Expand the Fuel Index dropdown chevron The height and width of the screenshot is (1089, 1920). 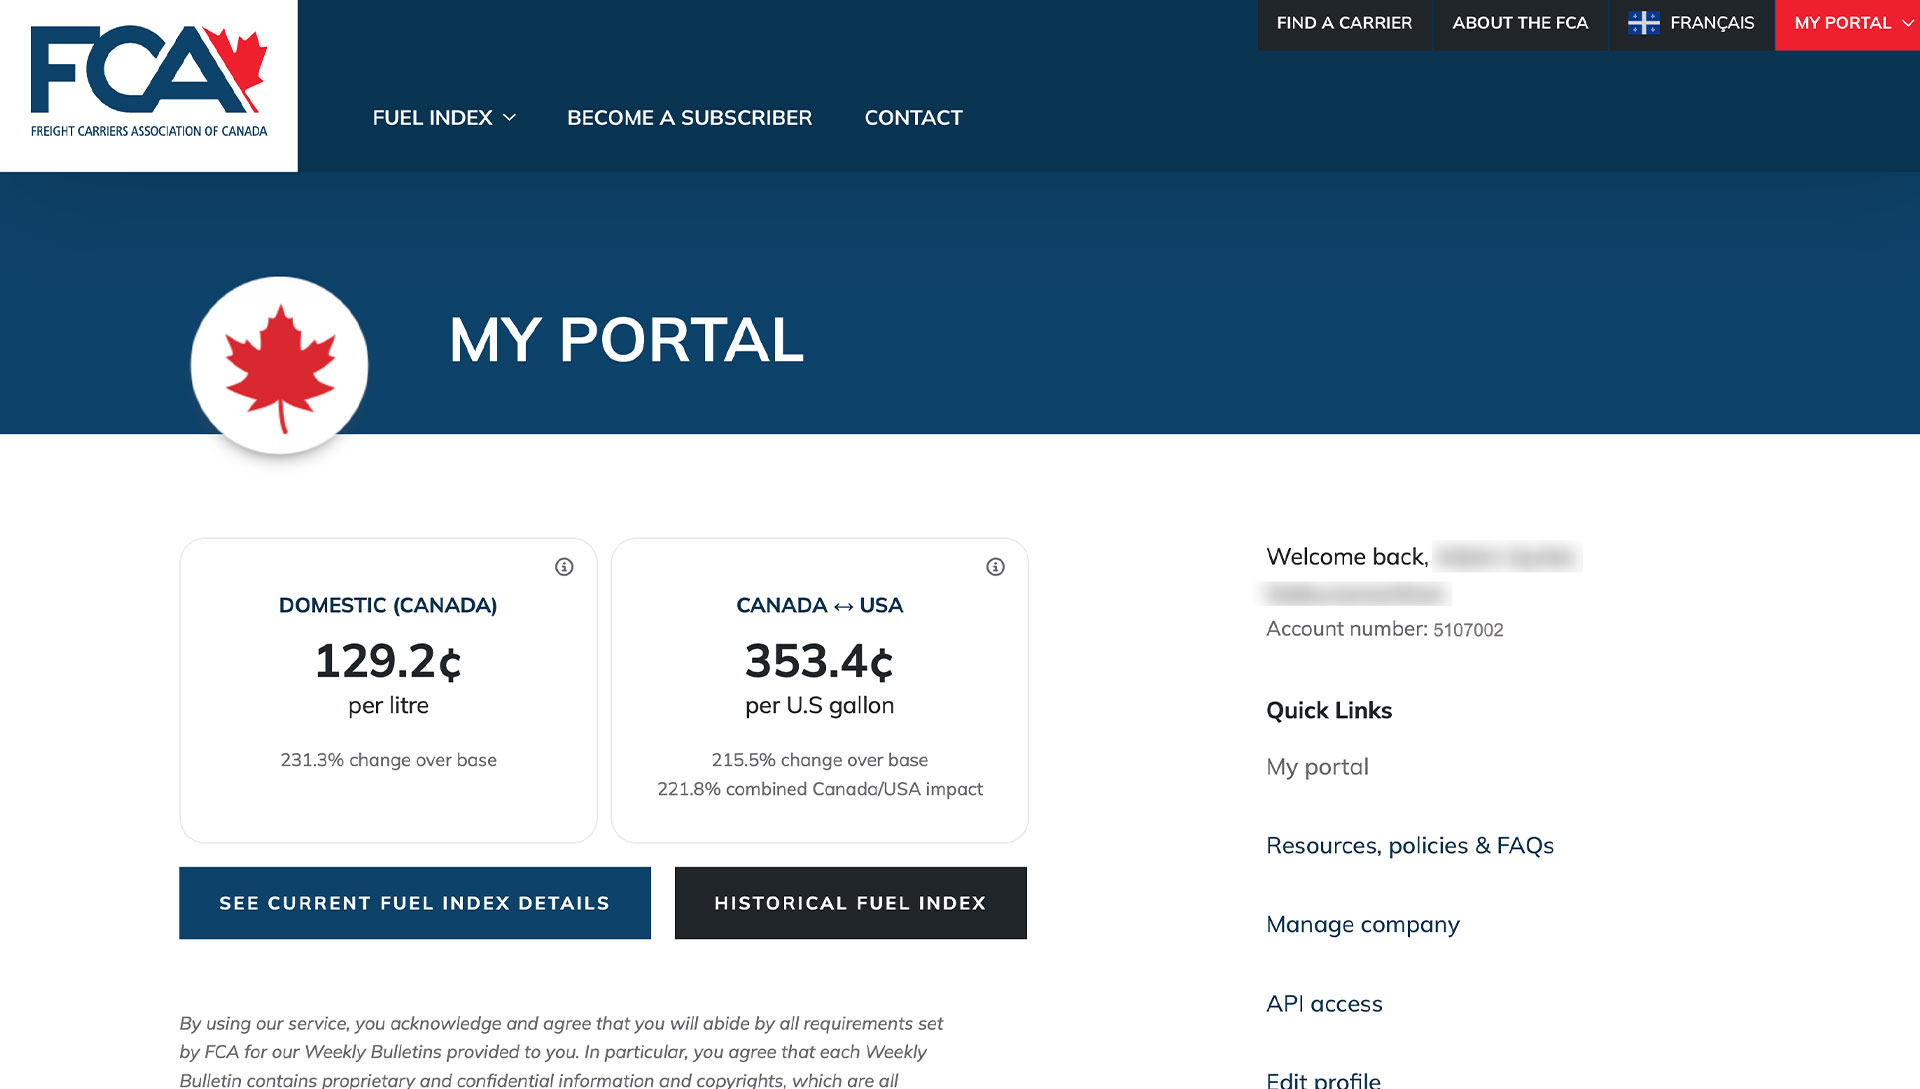[509, 118]
